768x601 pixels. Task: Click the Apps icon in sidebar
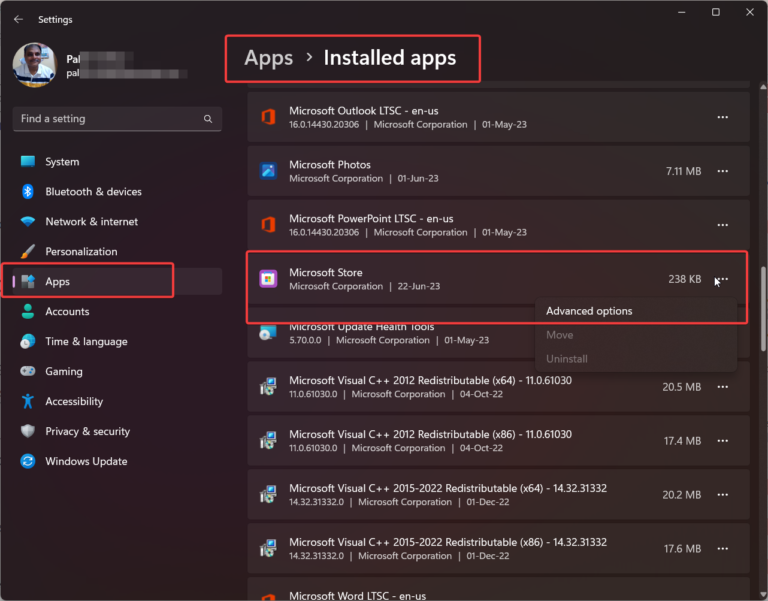point(28,281)
